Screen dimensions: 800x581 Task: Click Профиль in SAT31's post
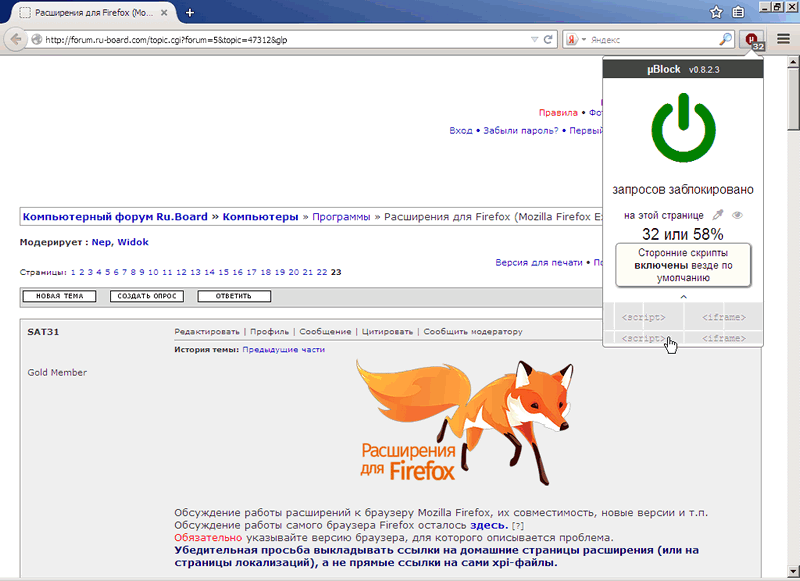[269, 332]
